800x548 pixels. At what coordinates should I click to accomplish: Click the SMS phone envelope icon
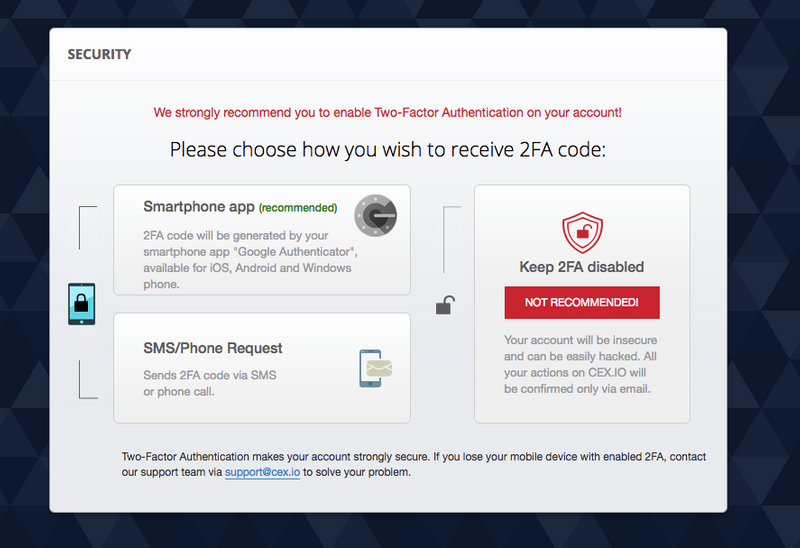[376, 368]
